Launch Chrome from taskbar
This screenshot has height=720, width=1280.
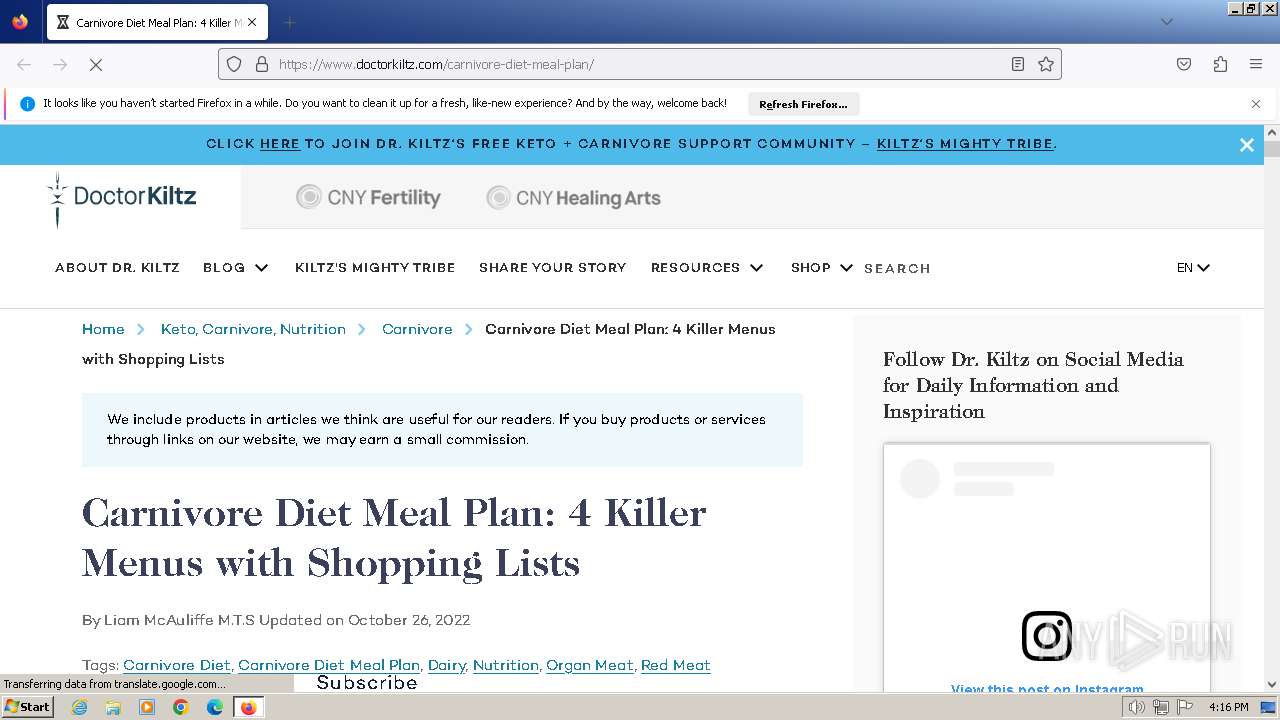point(181,707)
